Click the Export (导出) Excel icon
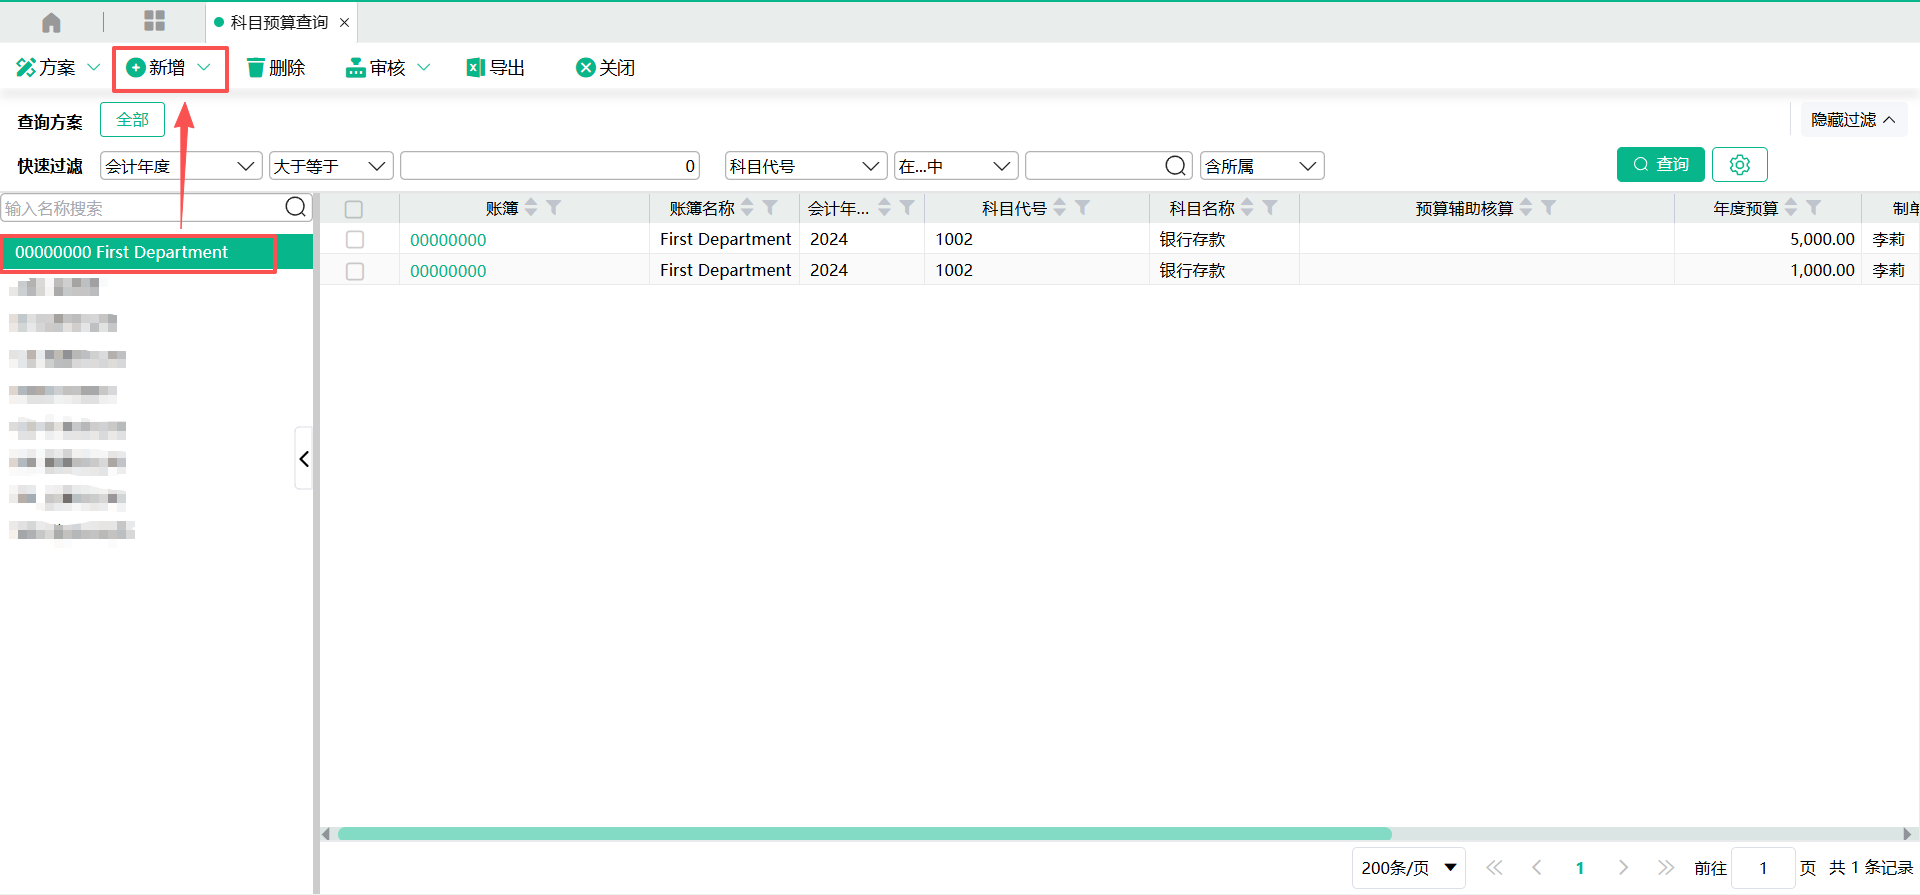 pos(476,68)
